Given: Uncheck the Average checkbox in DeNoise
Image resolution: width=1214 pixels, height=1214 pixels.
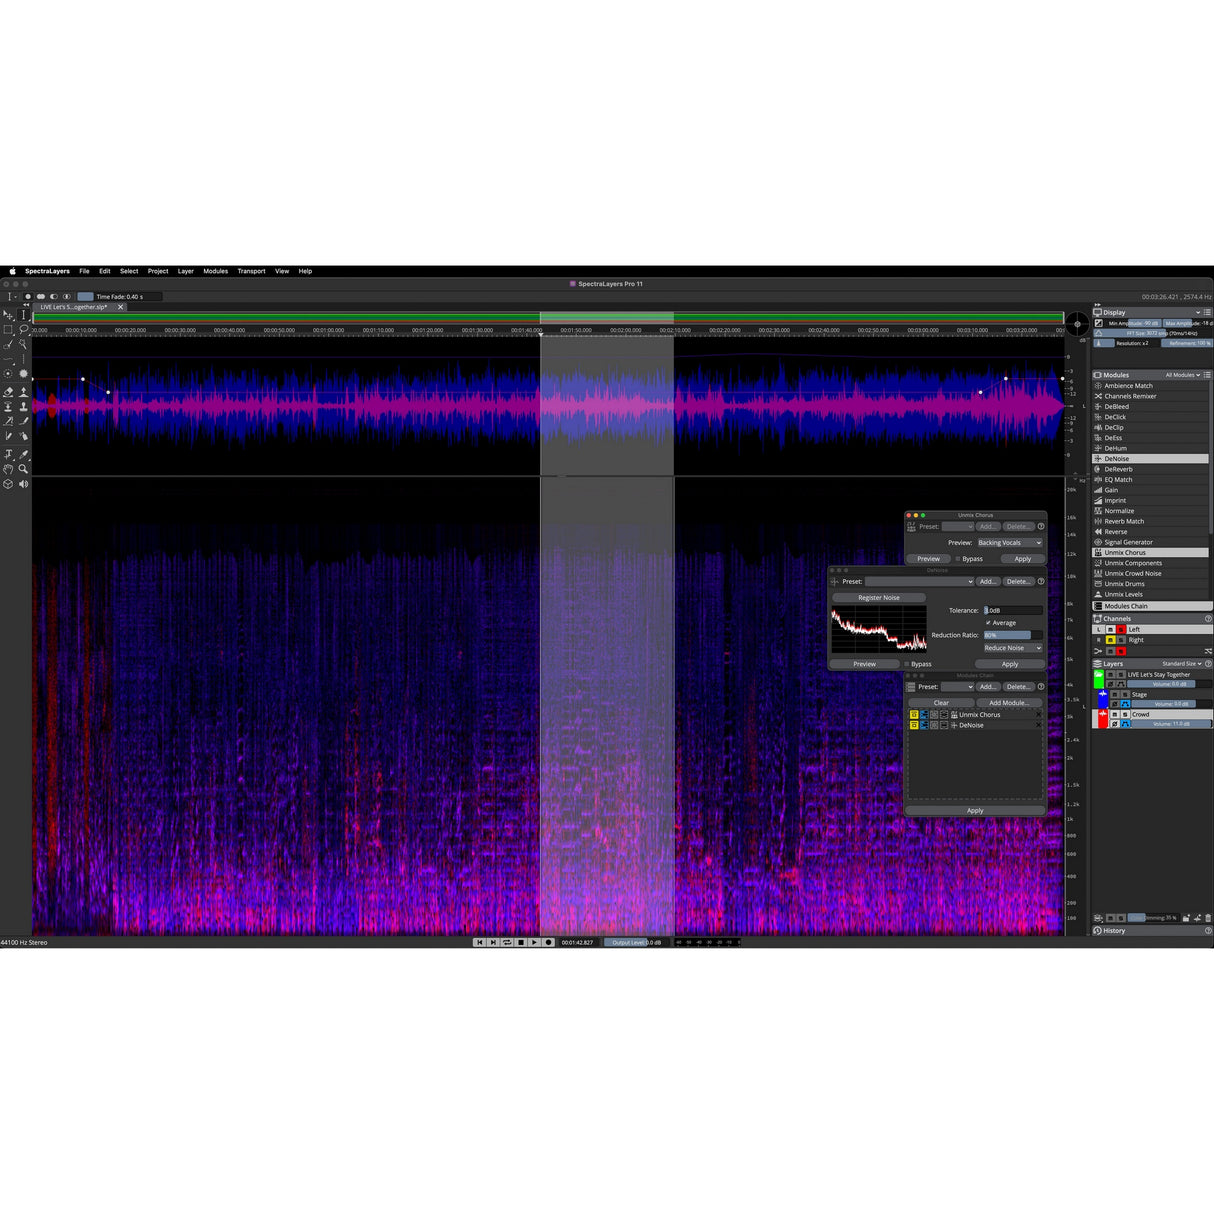Looking at the screenshot, I should (988, 622).
